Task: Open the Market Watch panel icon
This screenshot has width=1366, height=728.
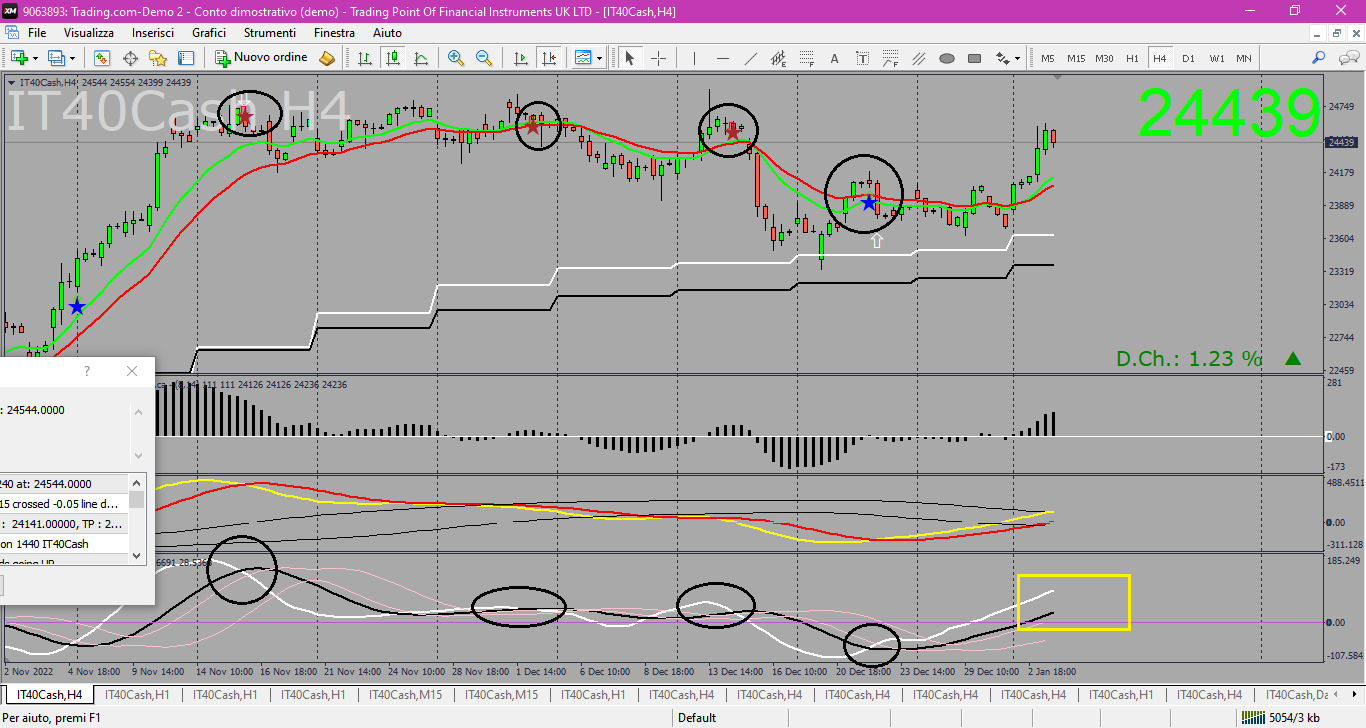Action: click(102, 58)
